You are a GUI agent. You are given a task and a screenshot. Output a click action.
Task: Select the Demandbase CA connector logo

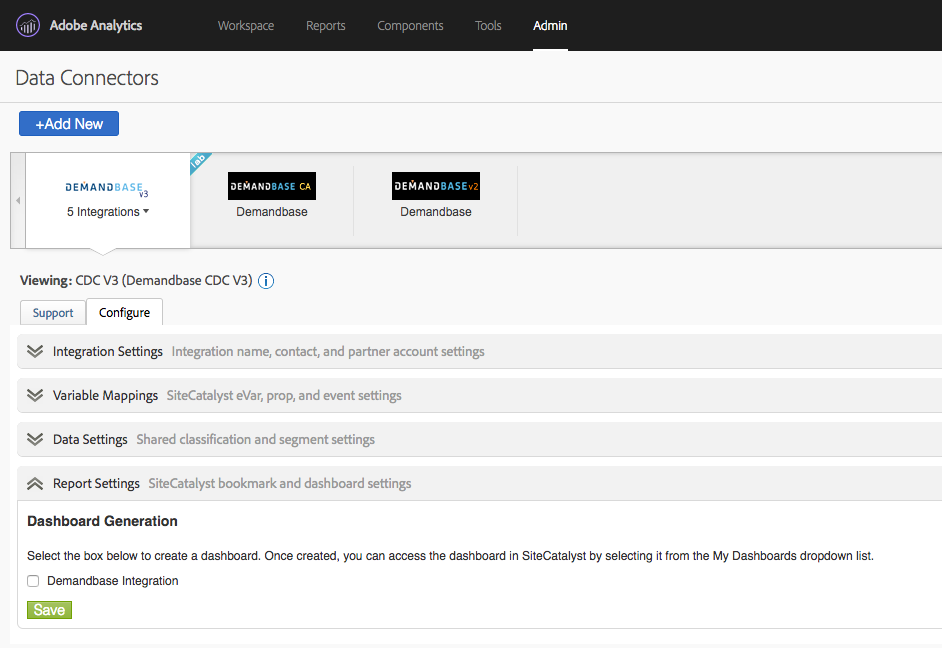click(272, 186)
